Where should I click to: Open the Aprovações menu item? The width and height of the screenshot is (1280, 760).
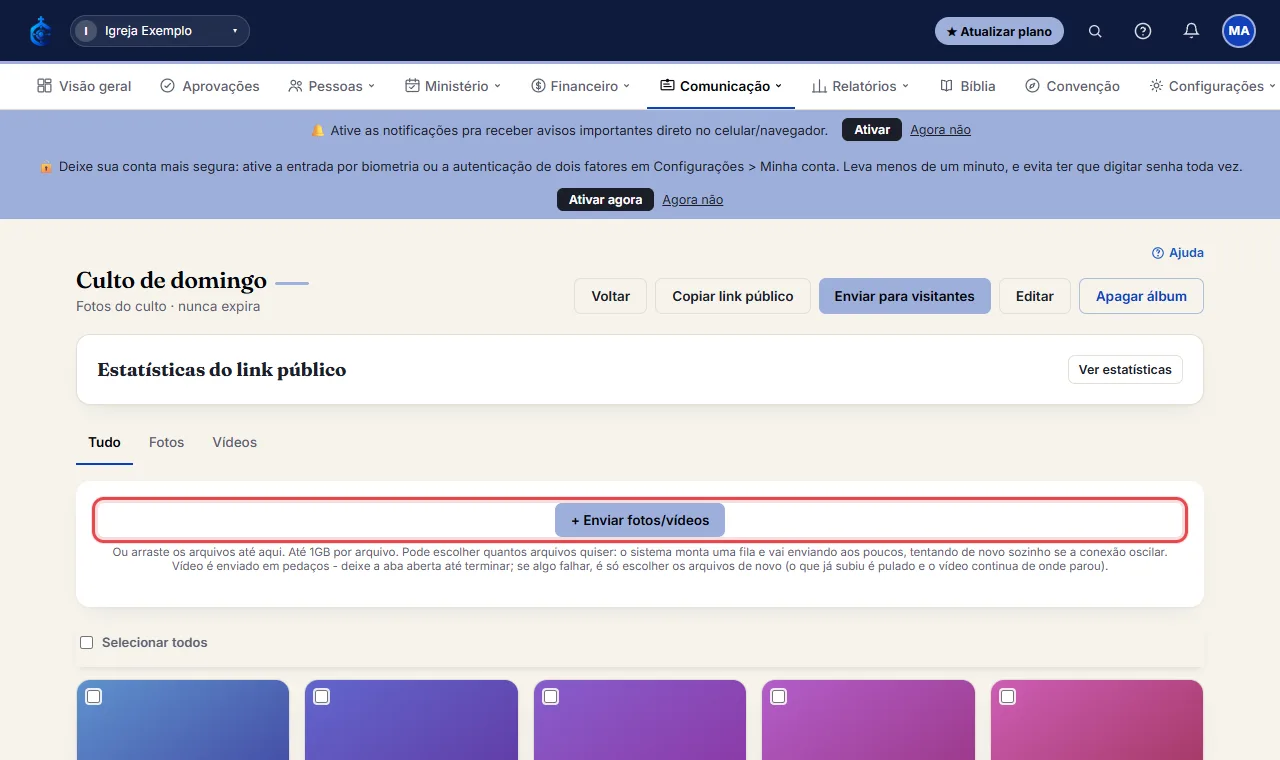(x=210, y=86)
